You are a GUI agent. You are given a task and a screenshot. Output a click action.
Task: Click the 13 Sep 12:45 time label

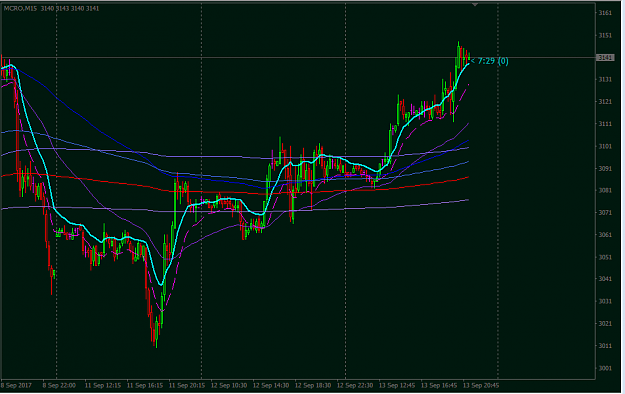click(397, 386)
